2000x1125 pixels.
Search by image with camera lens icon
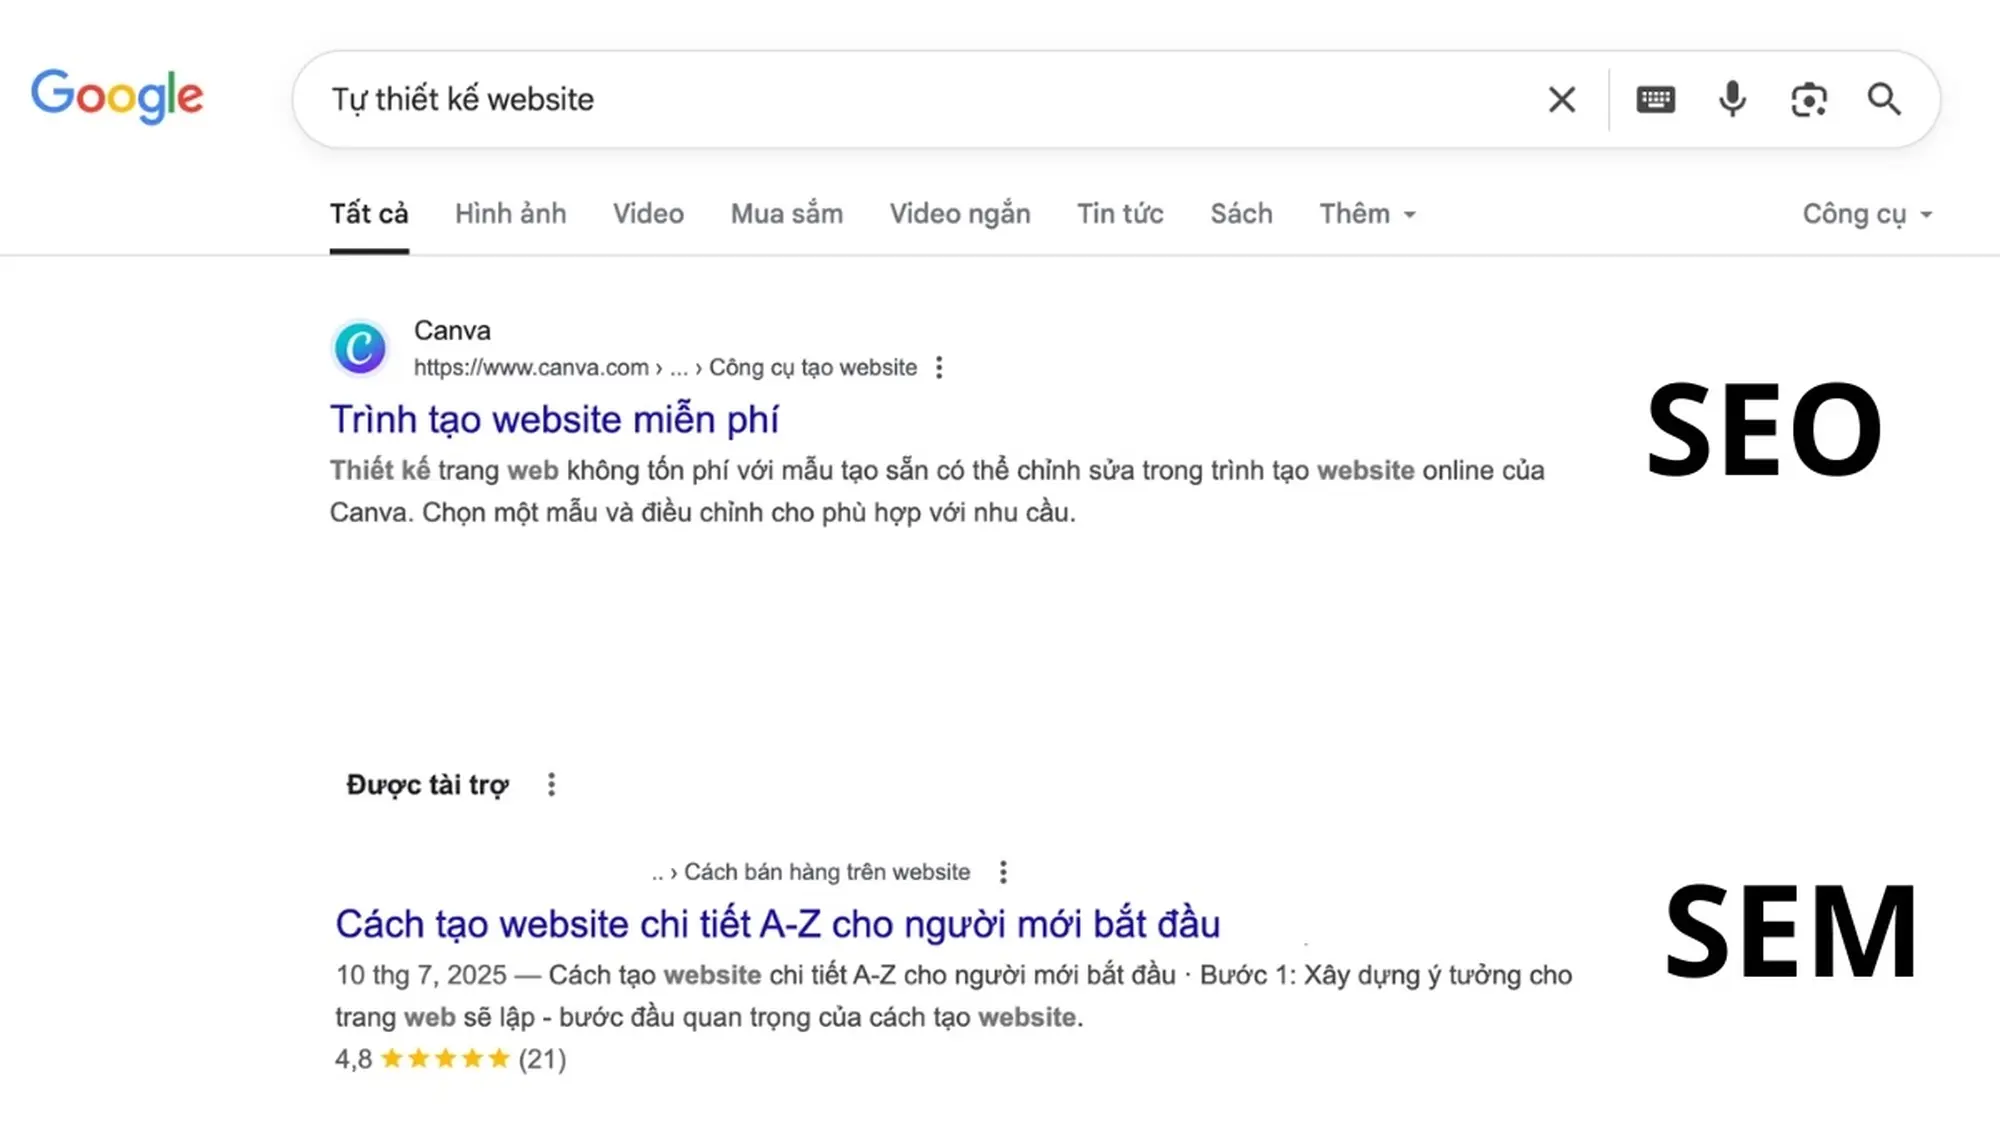(x=1808, y=100)
